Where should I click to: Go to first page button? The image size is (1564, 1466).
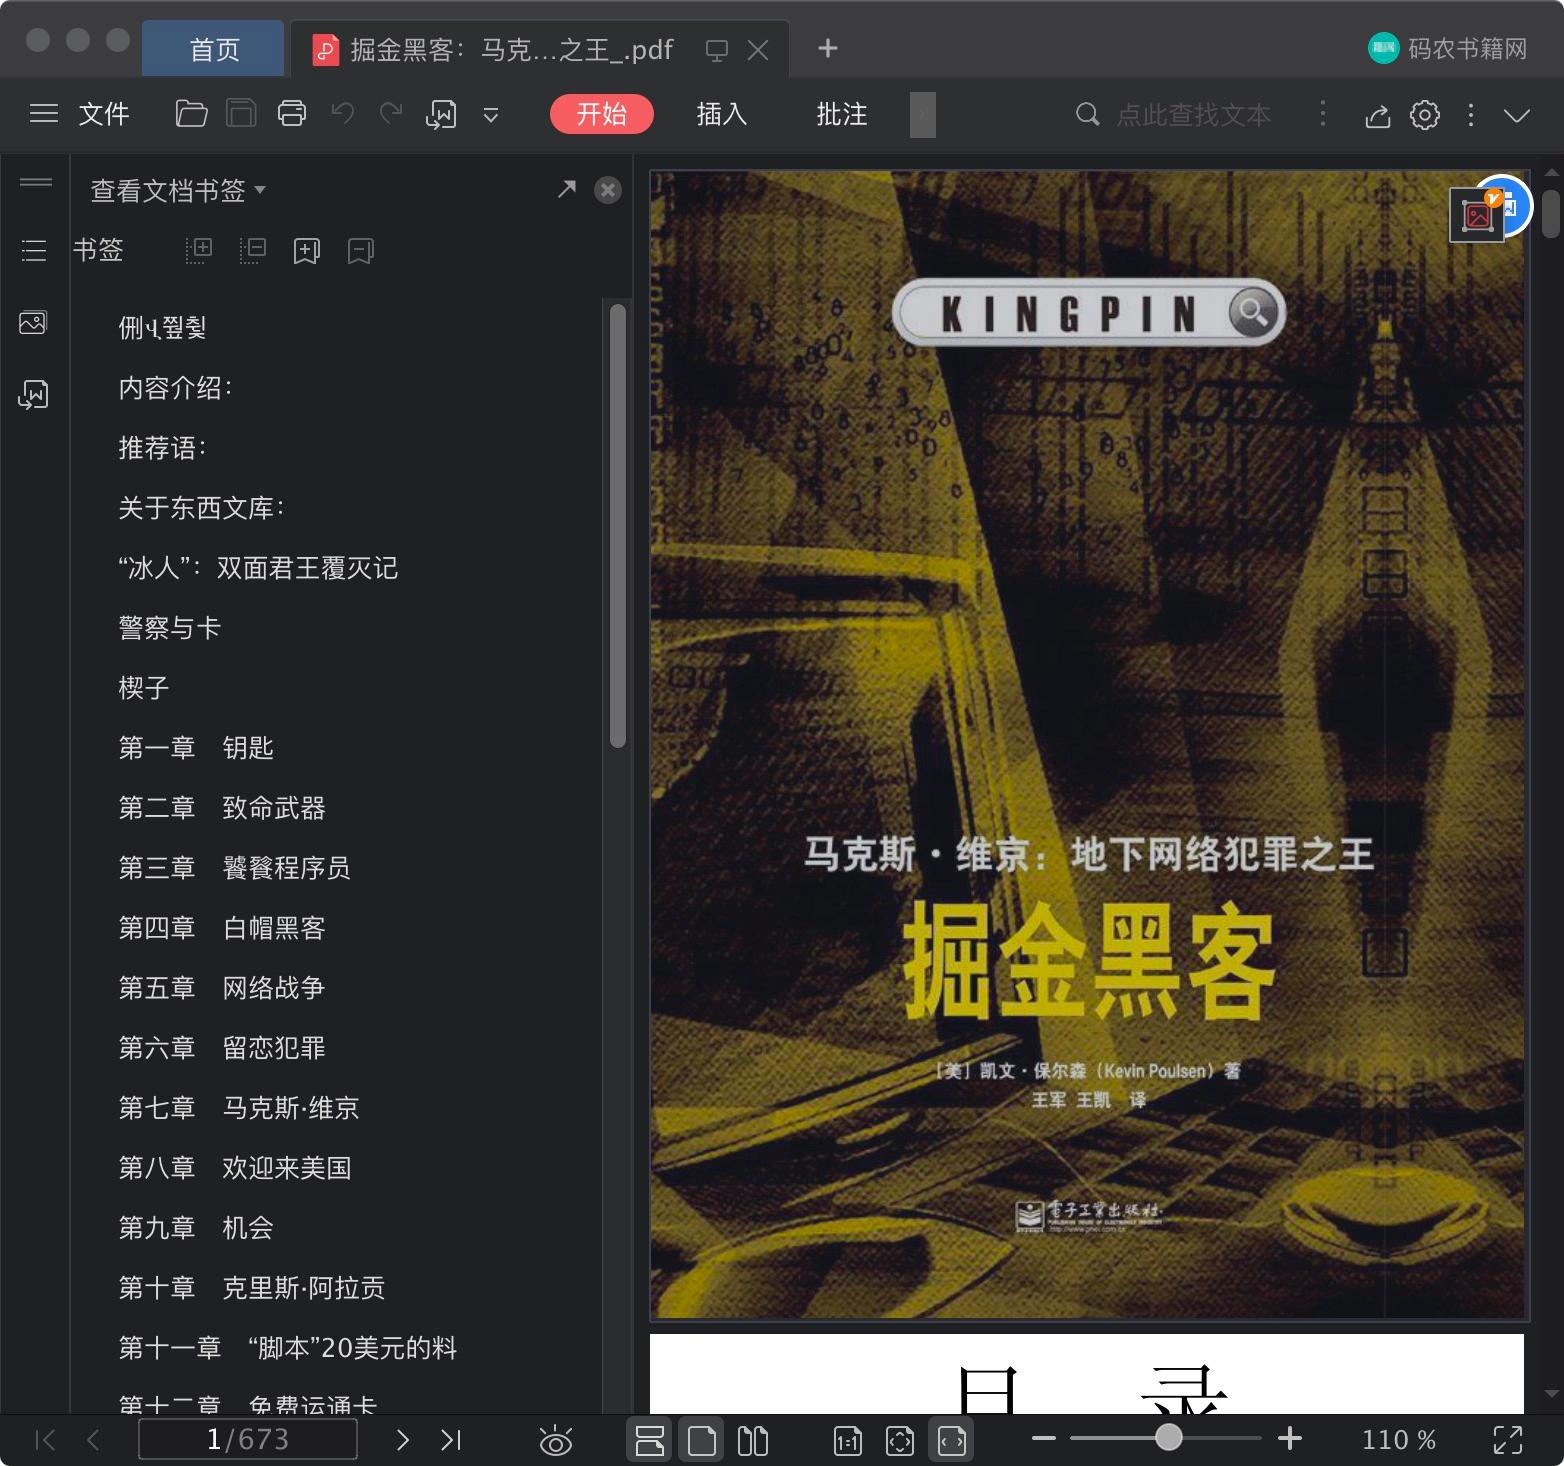(x=45, y=1440)
